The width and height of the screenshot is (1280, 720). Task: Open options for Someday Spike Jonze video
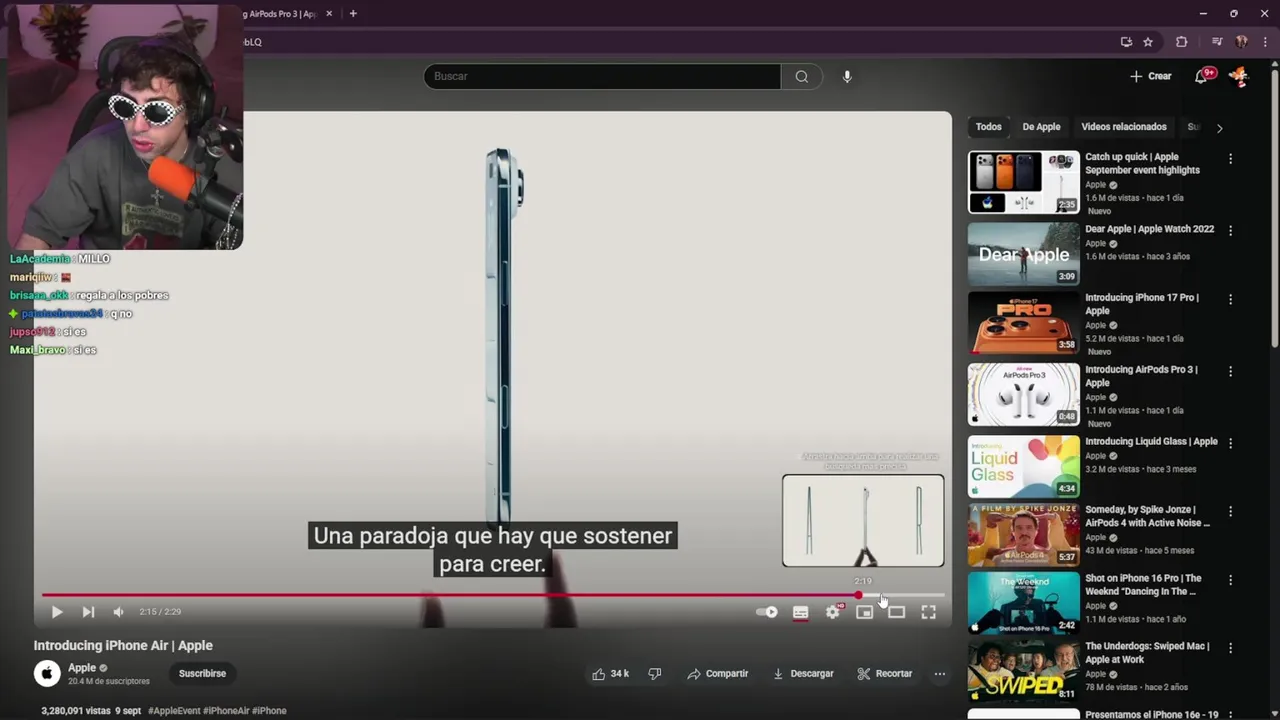pos(1230,511)
